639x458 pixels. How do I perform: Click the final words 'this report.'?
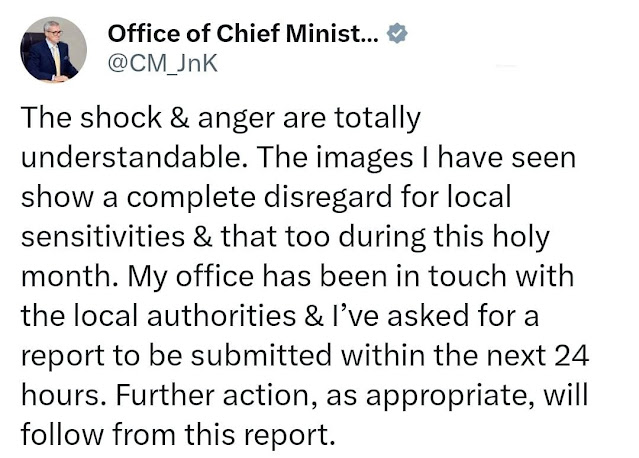click(x=260, y=436)
